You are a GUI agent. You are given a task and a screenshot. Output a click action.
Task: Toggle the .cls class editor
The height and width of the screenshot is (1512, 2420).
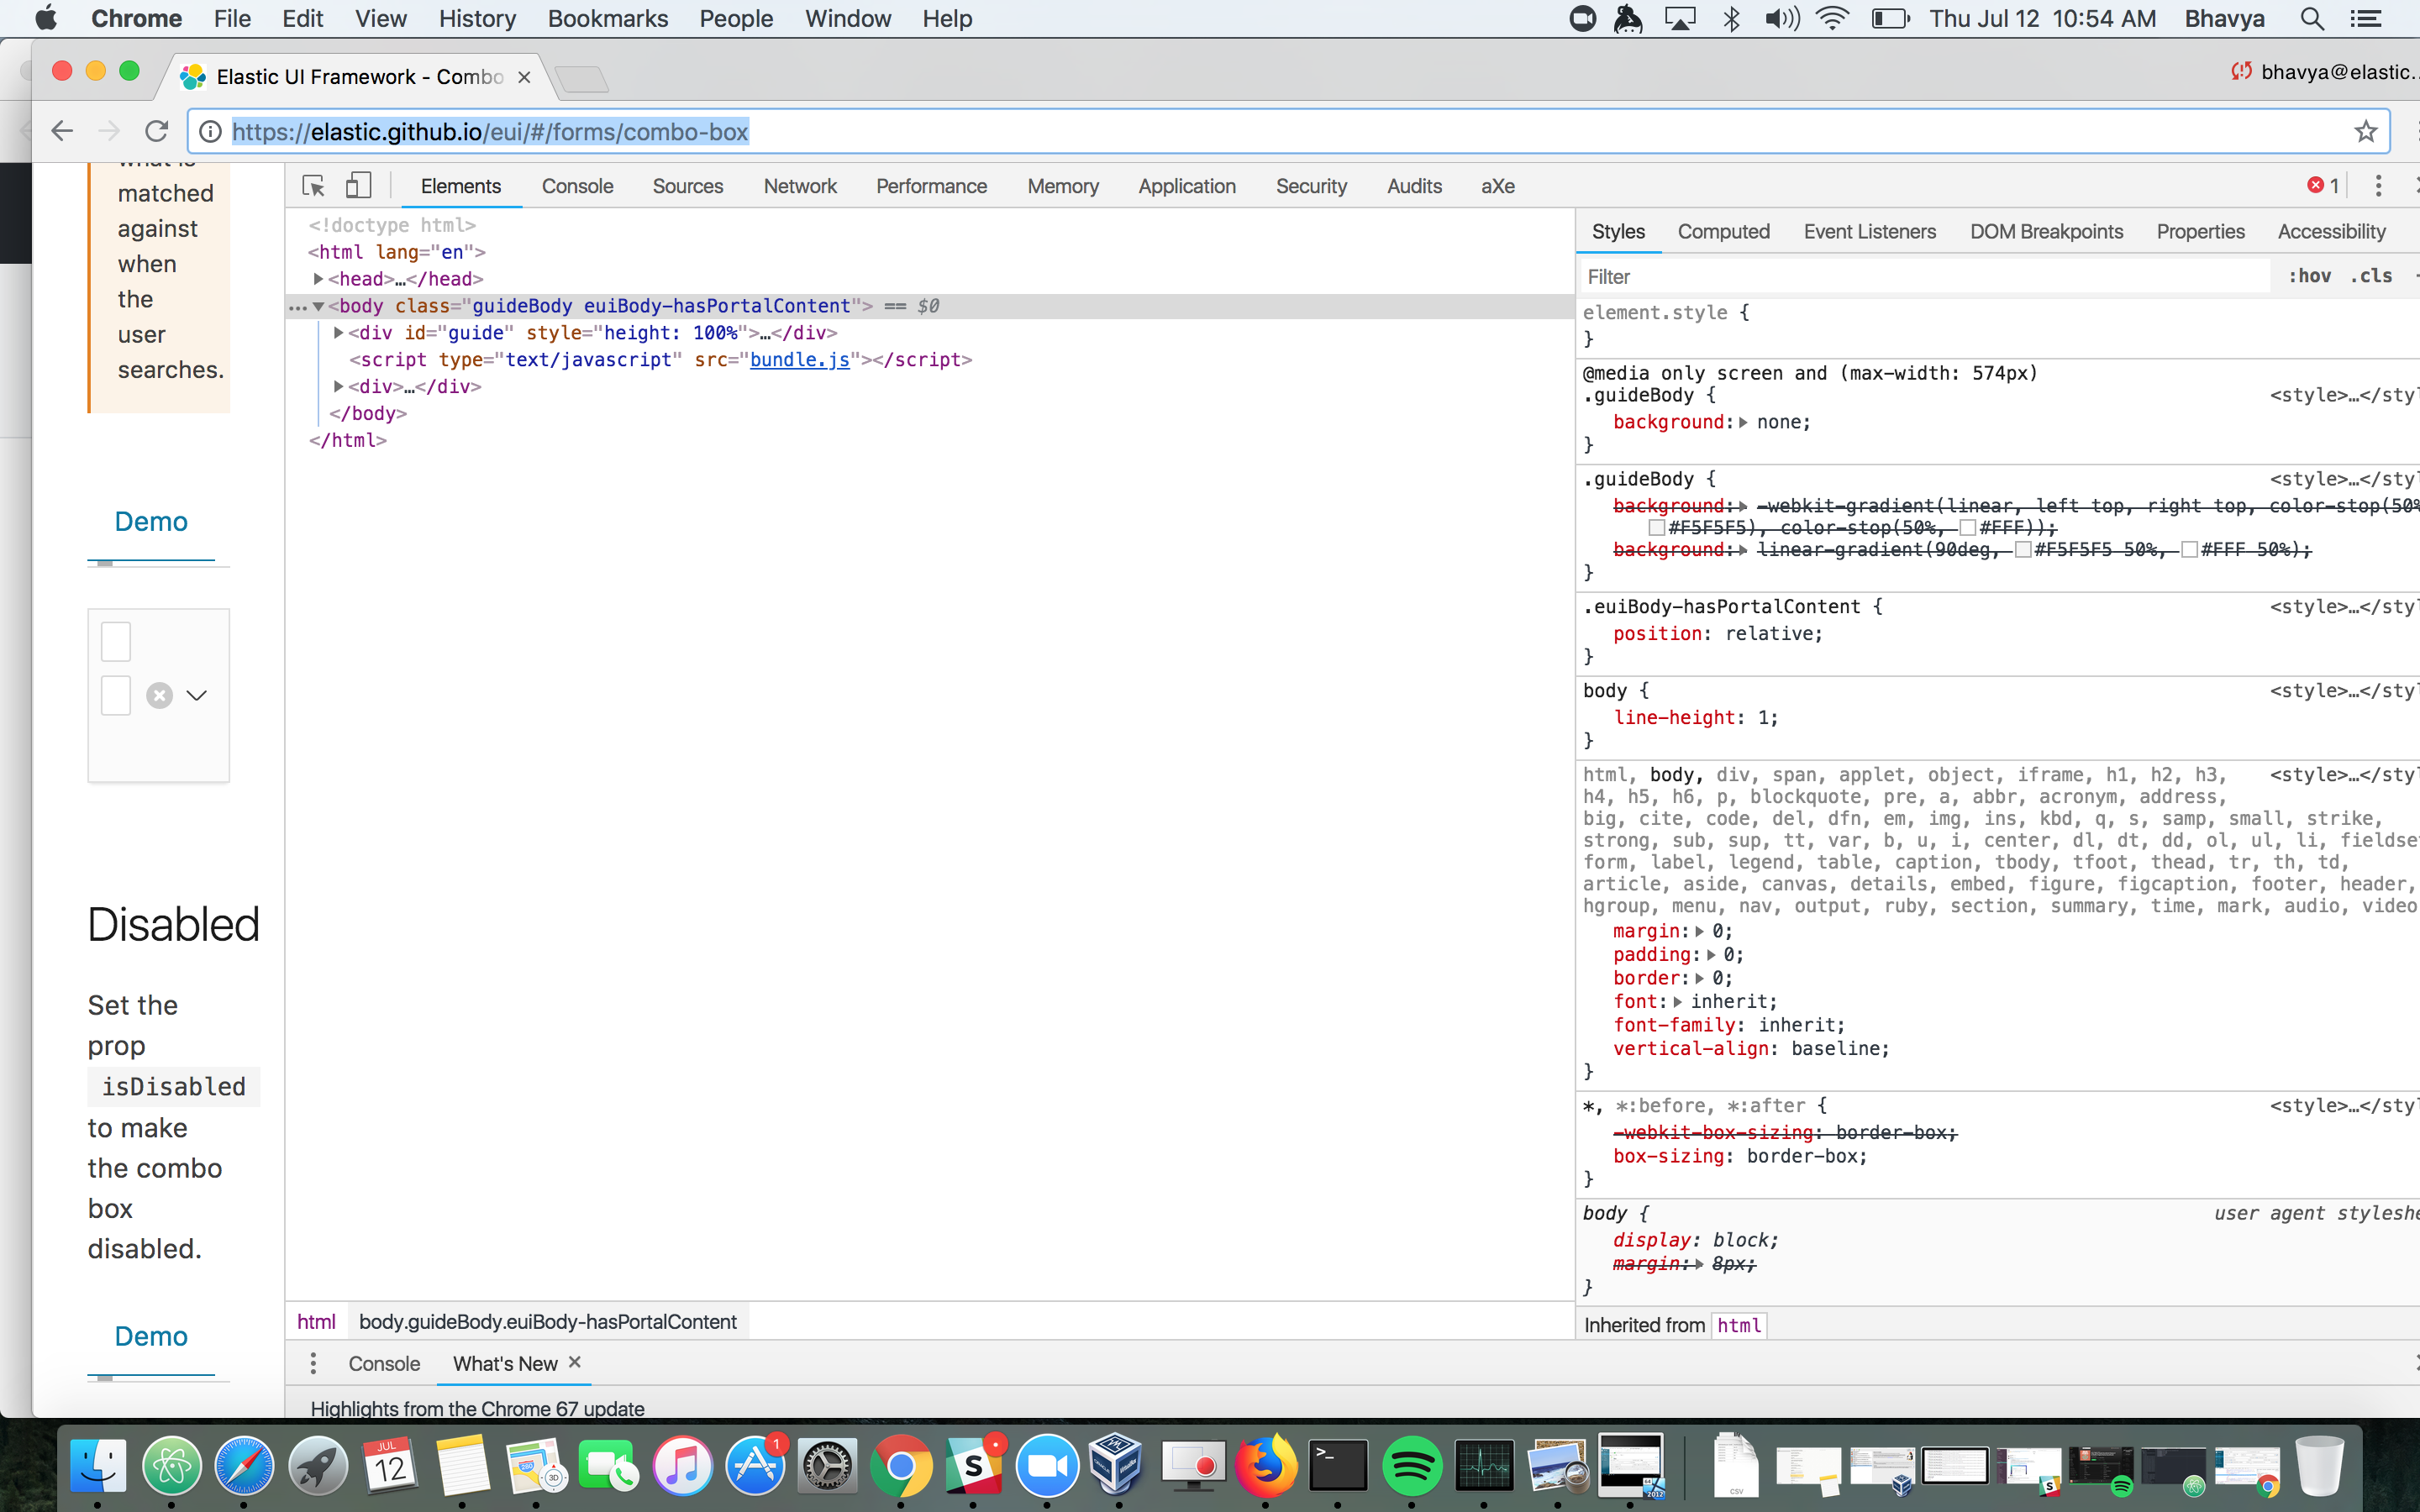pos(2371,276)
